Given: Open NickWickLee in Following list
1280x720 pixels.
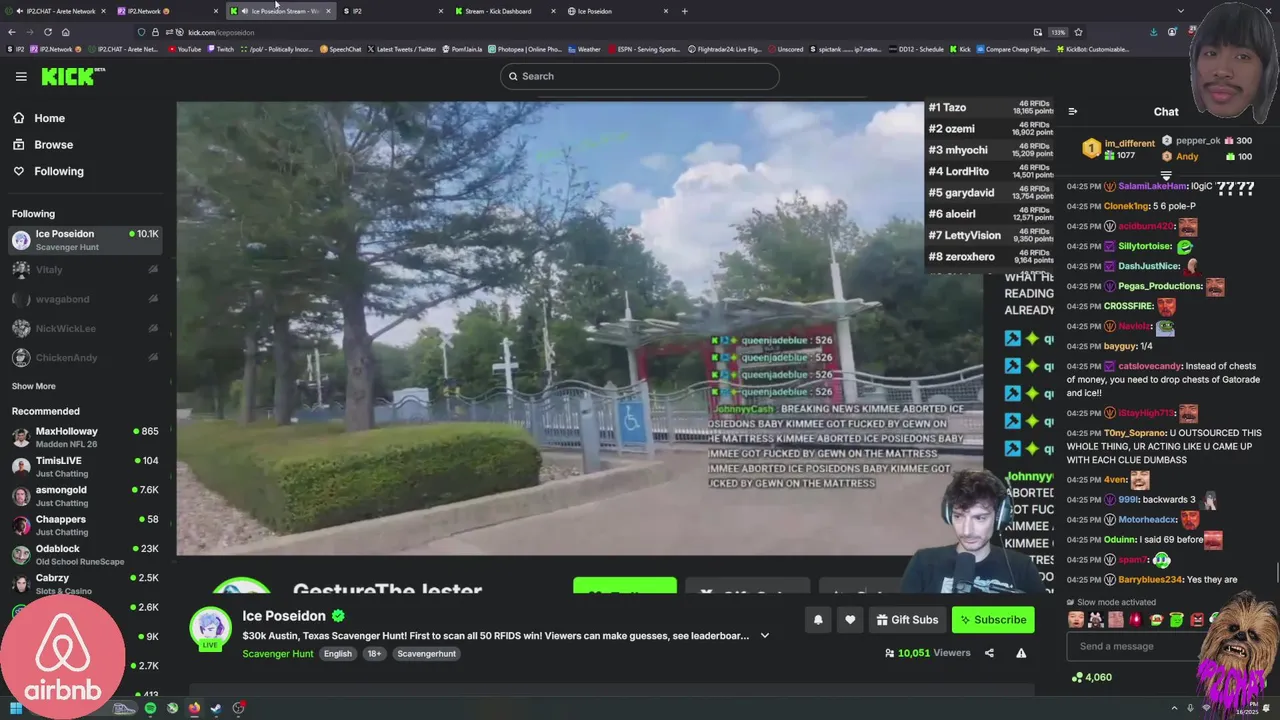Looking at the screenshot, I should point(85,328).
